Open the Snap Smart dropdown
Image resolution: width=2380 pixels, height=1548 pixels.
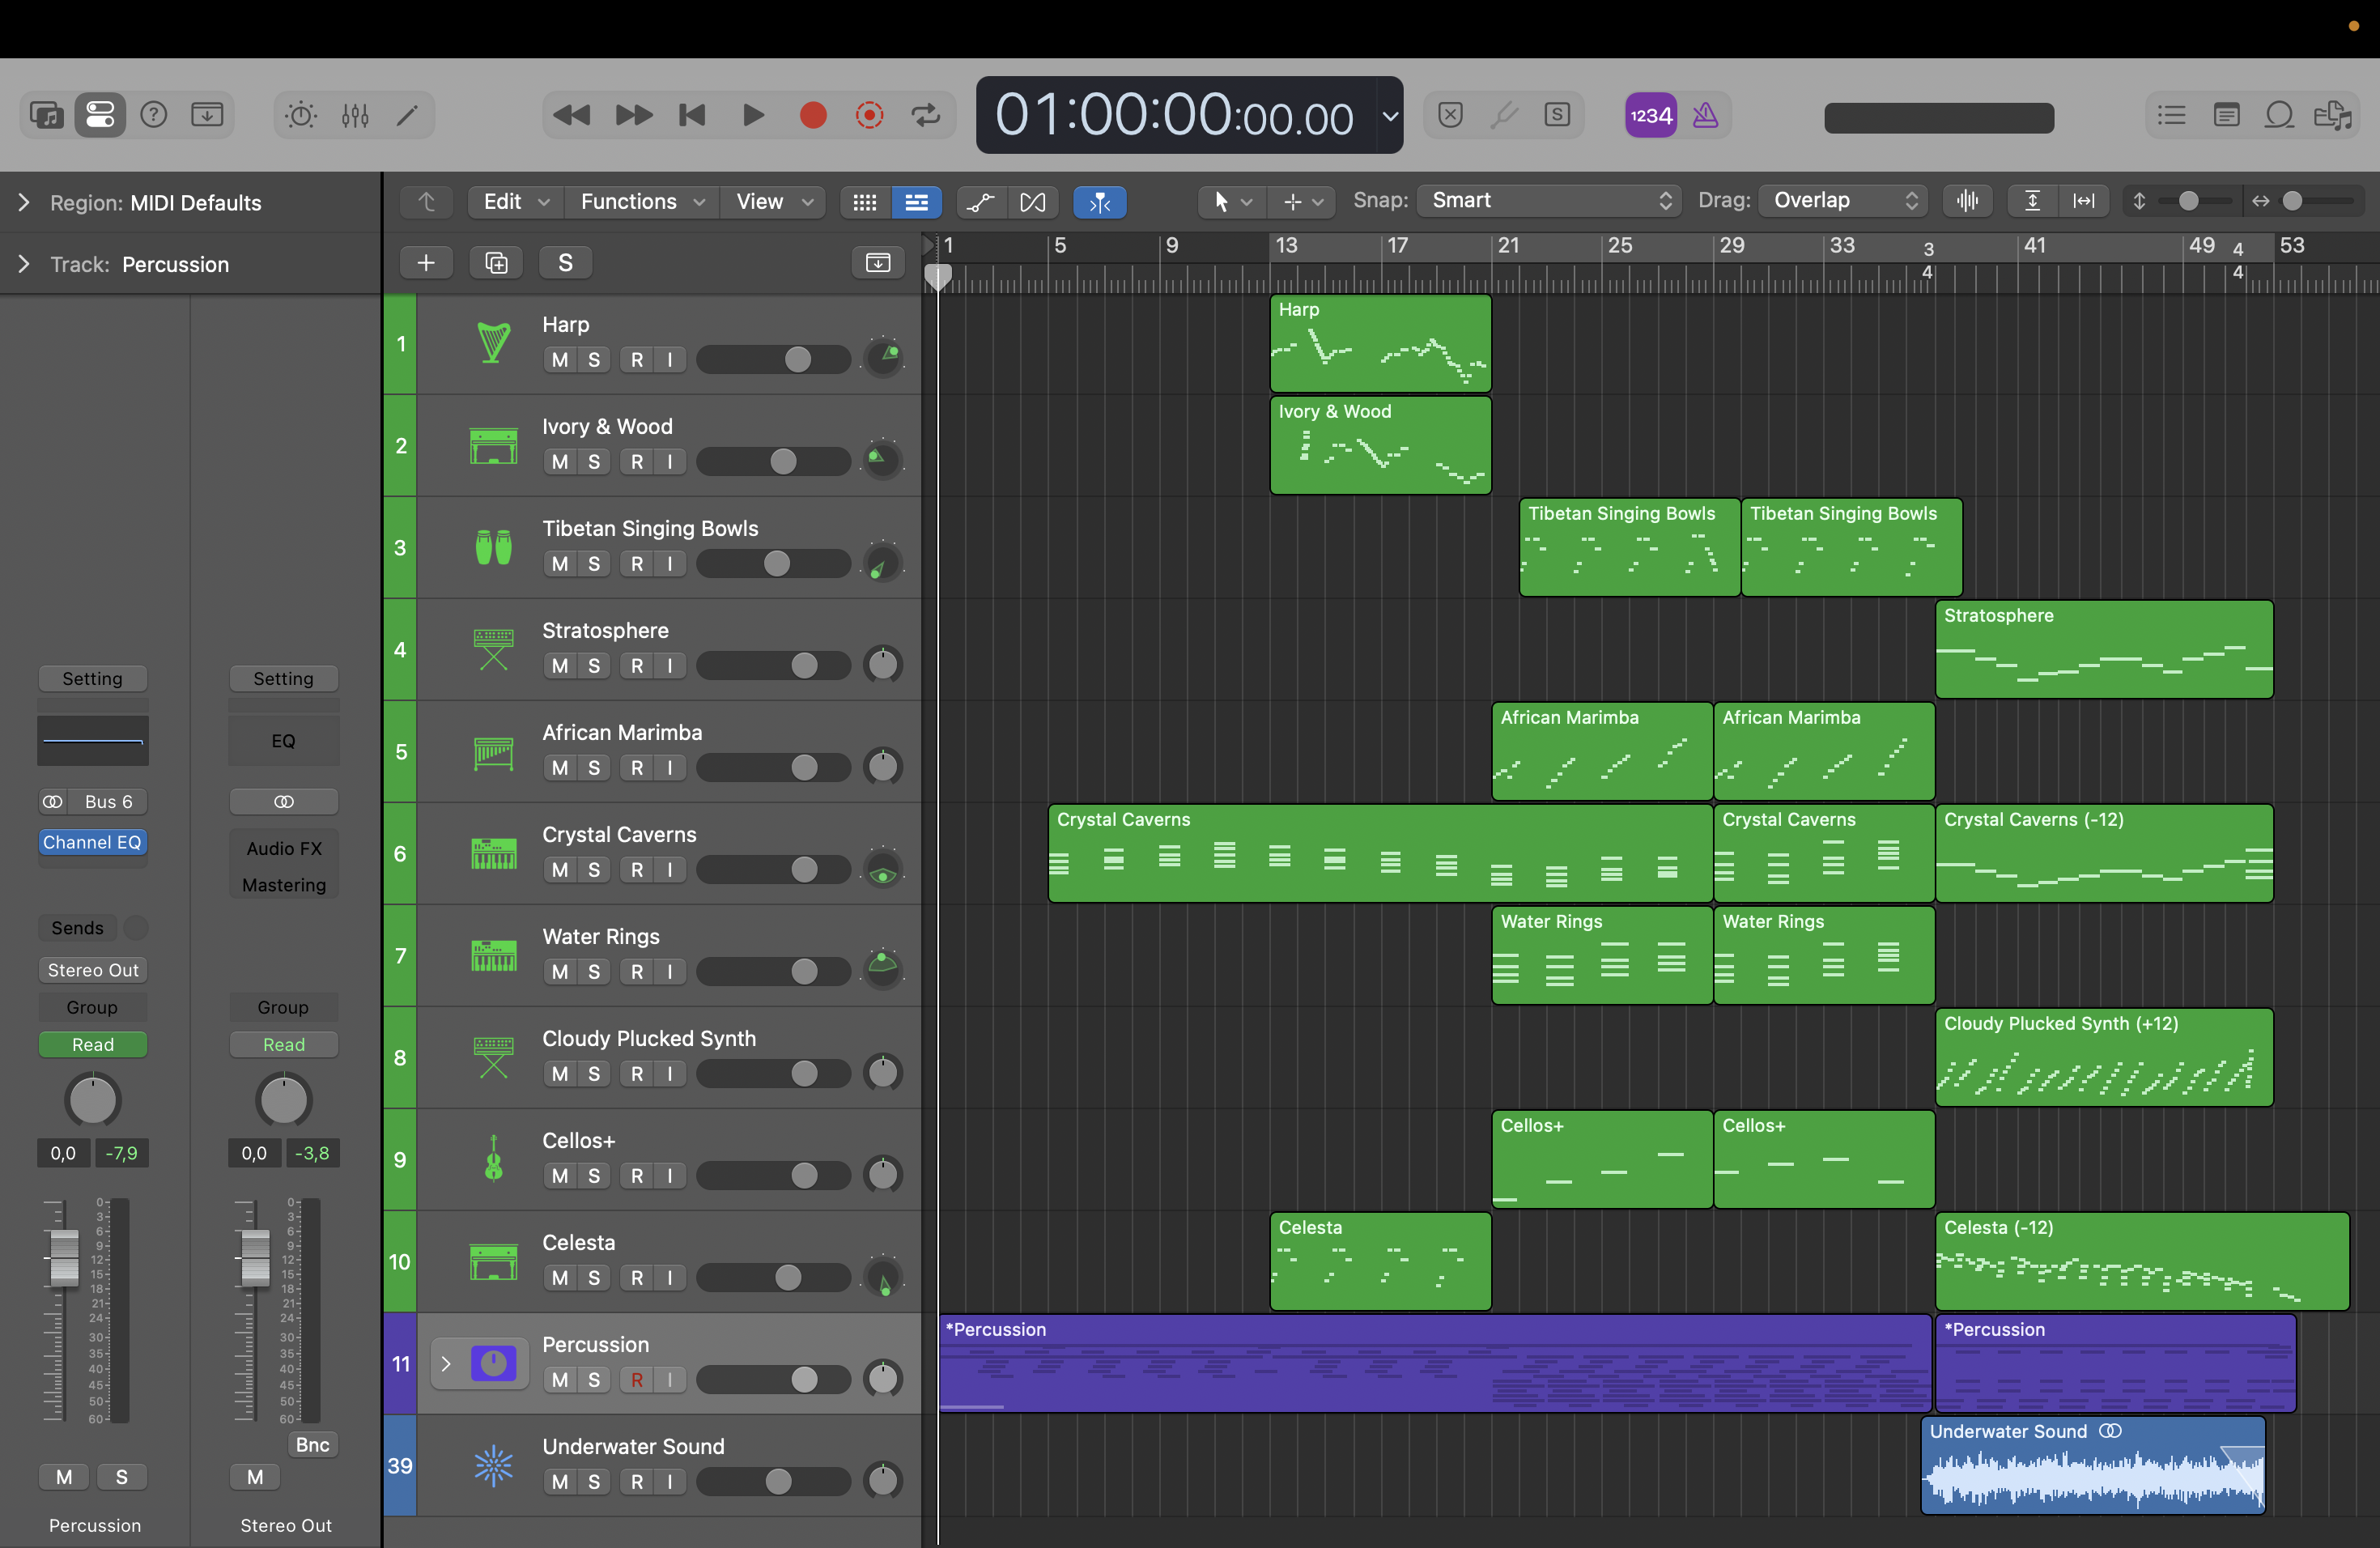(1548, 200)
